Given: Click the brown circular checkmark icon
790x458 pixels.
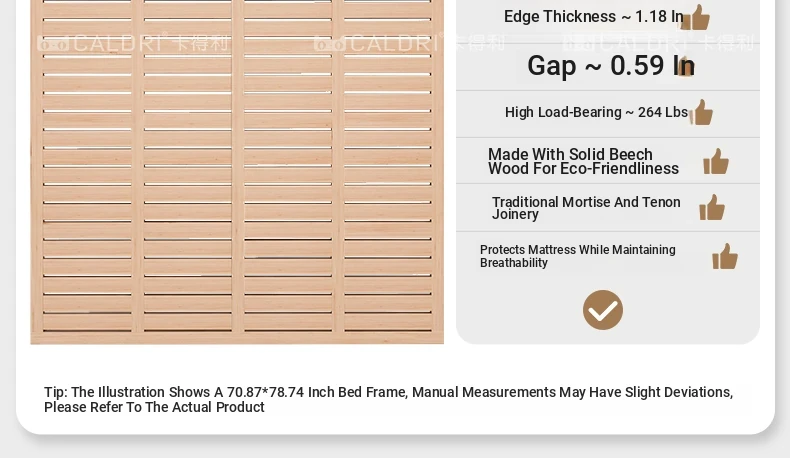Looking at the screenshot, I should point(603,310).
